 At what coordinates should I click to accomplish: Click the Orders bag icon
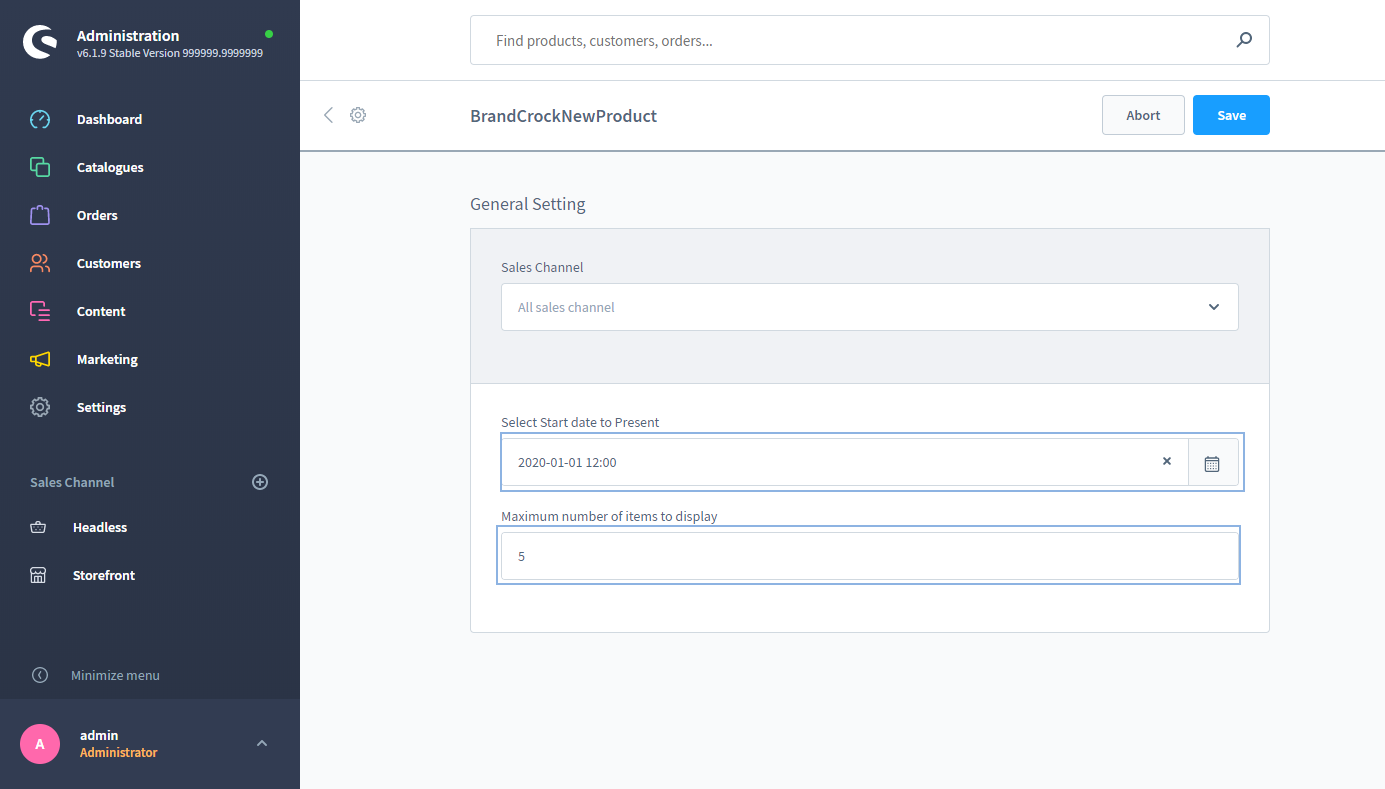pos(40,215)
